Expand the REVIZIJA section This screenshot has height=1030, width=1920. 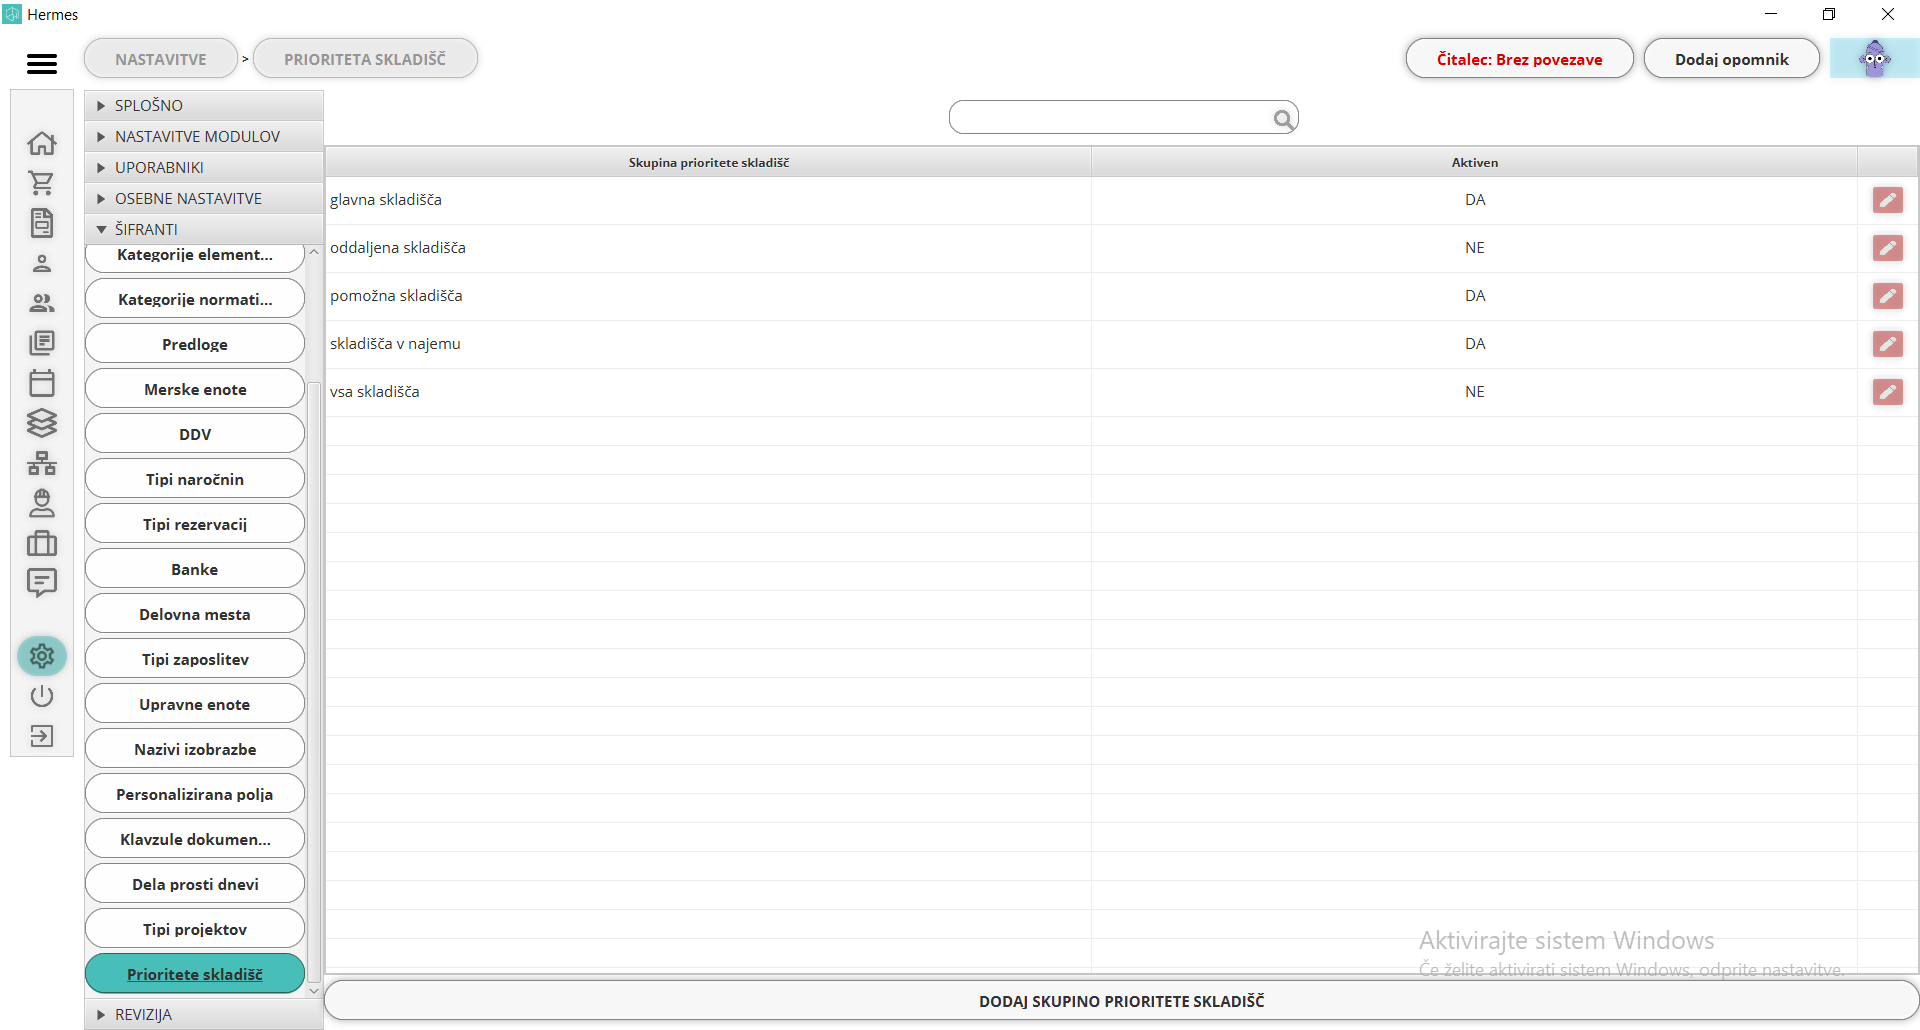coord(204,1014)
